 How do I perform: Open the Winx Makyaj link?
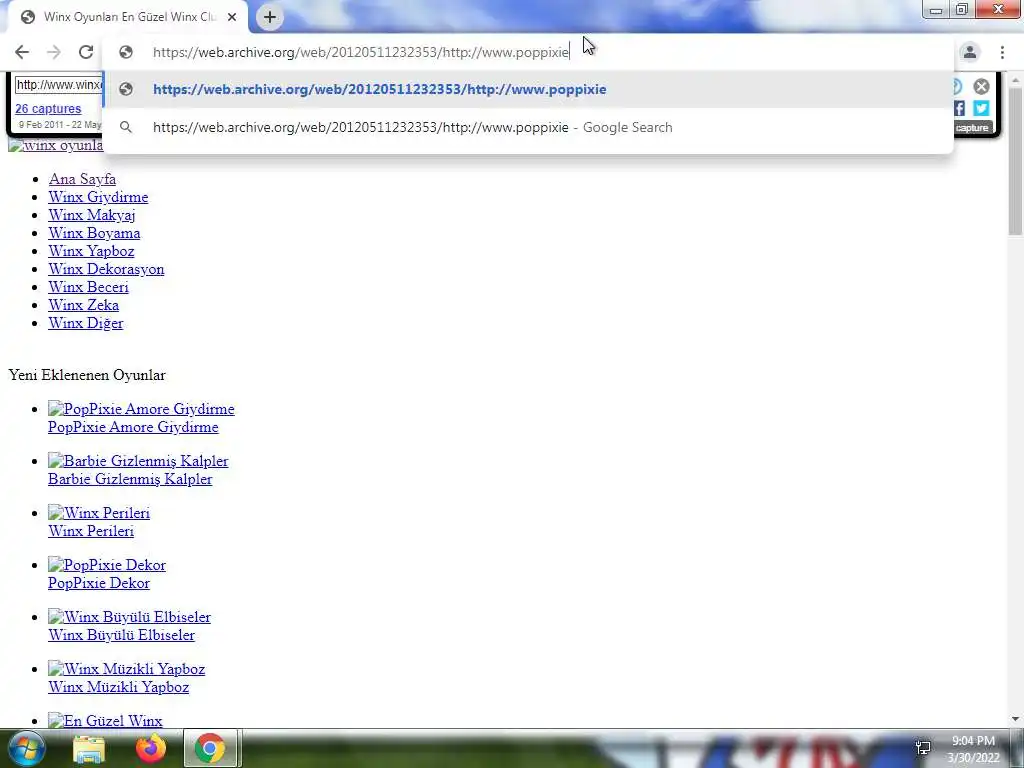click(x=91, y=215)
